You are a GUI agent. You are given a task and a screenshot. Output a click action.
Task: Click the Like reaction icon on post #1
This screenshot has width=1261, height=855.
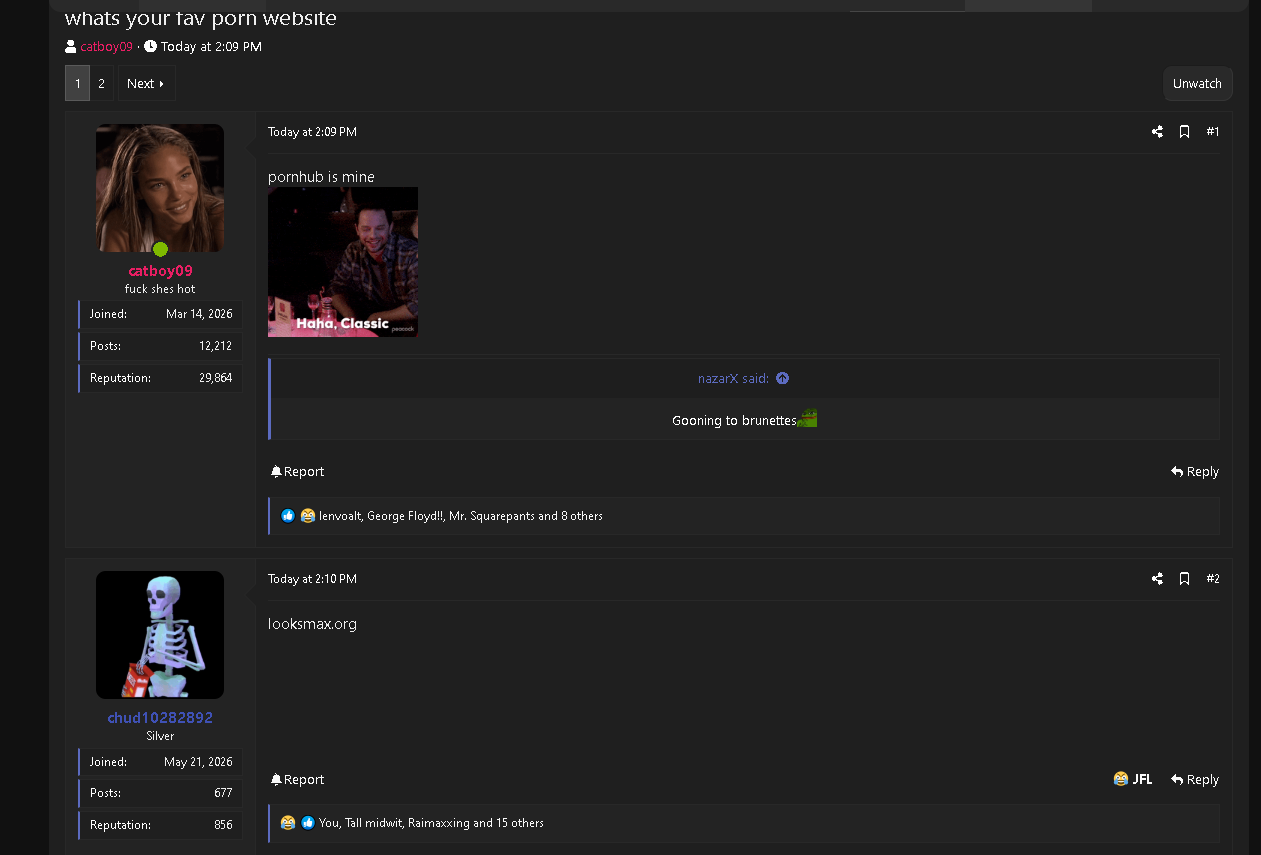(288, 516)
